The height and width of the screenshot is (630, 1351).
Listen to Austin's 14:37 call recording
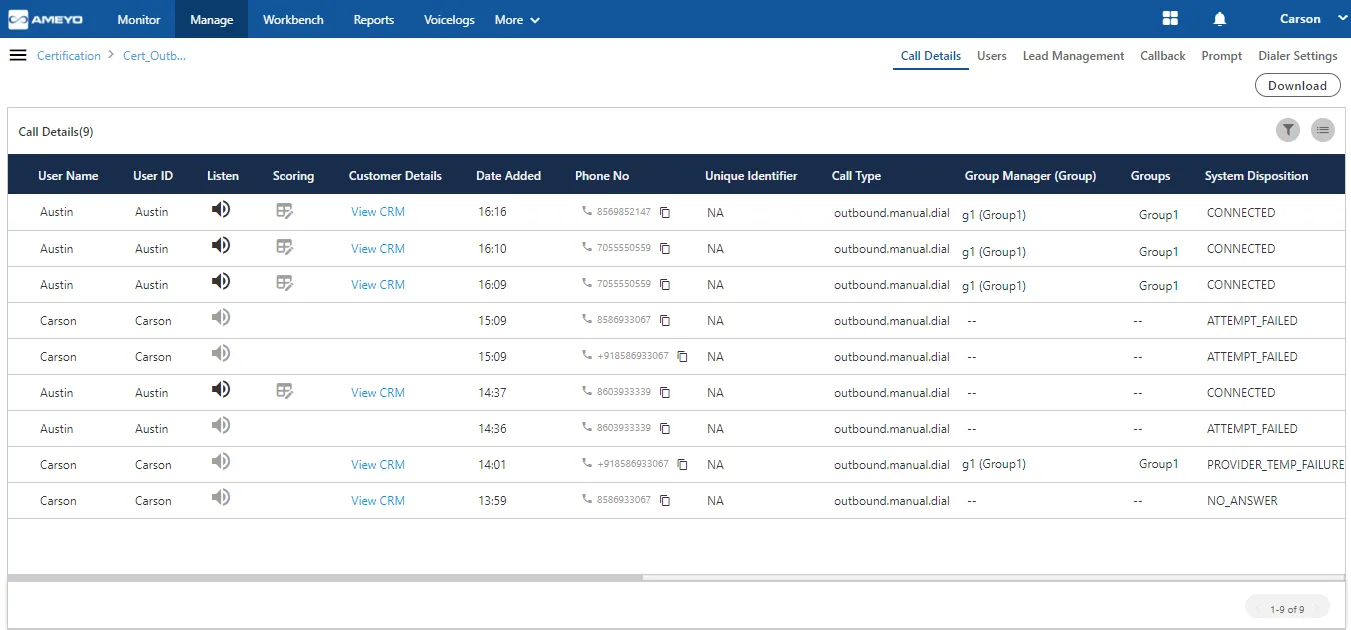(x=221, y=389)
